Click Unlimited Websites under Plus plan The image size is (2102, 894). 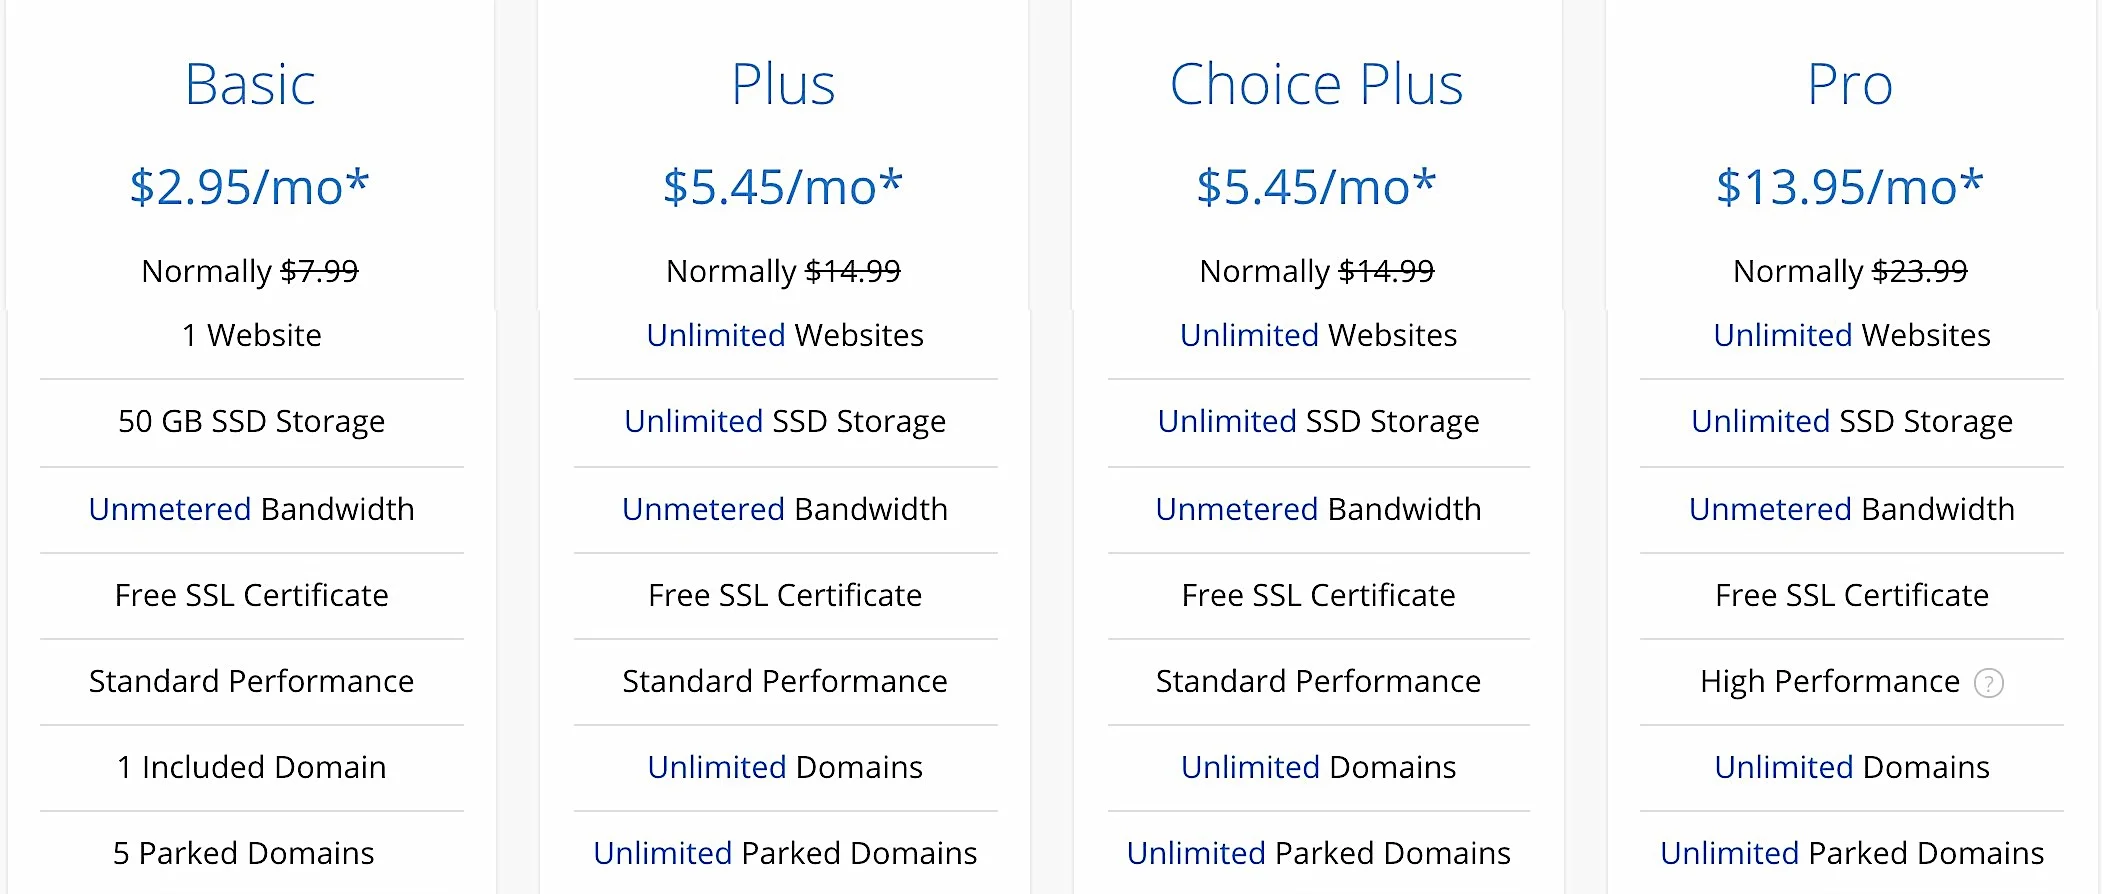tap(785, 335)
